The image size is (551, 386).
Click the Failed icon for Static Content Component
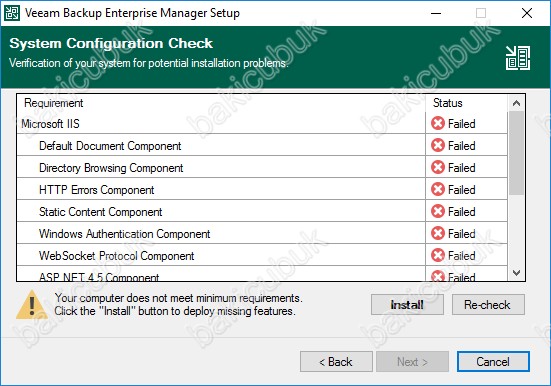pos(438,211)
